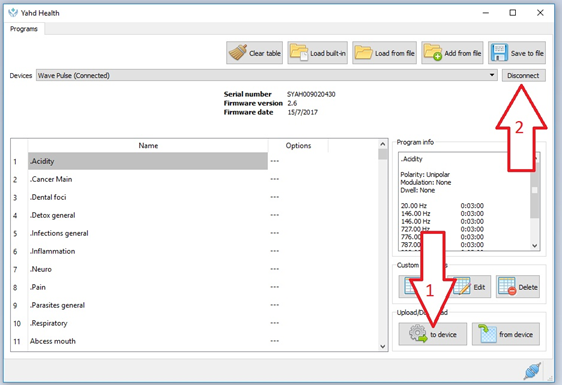562x385 pixels.
Task: Open options dots for .Respiratory
Action: (275, 323)
